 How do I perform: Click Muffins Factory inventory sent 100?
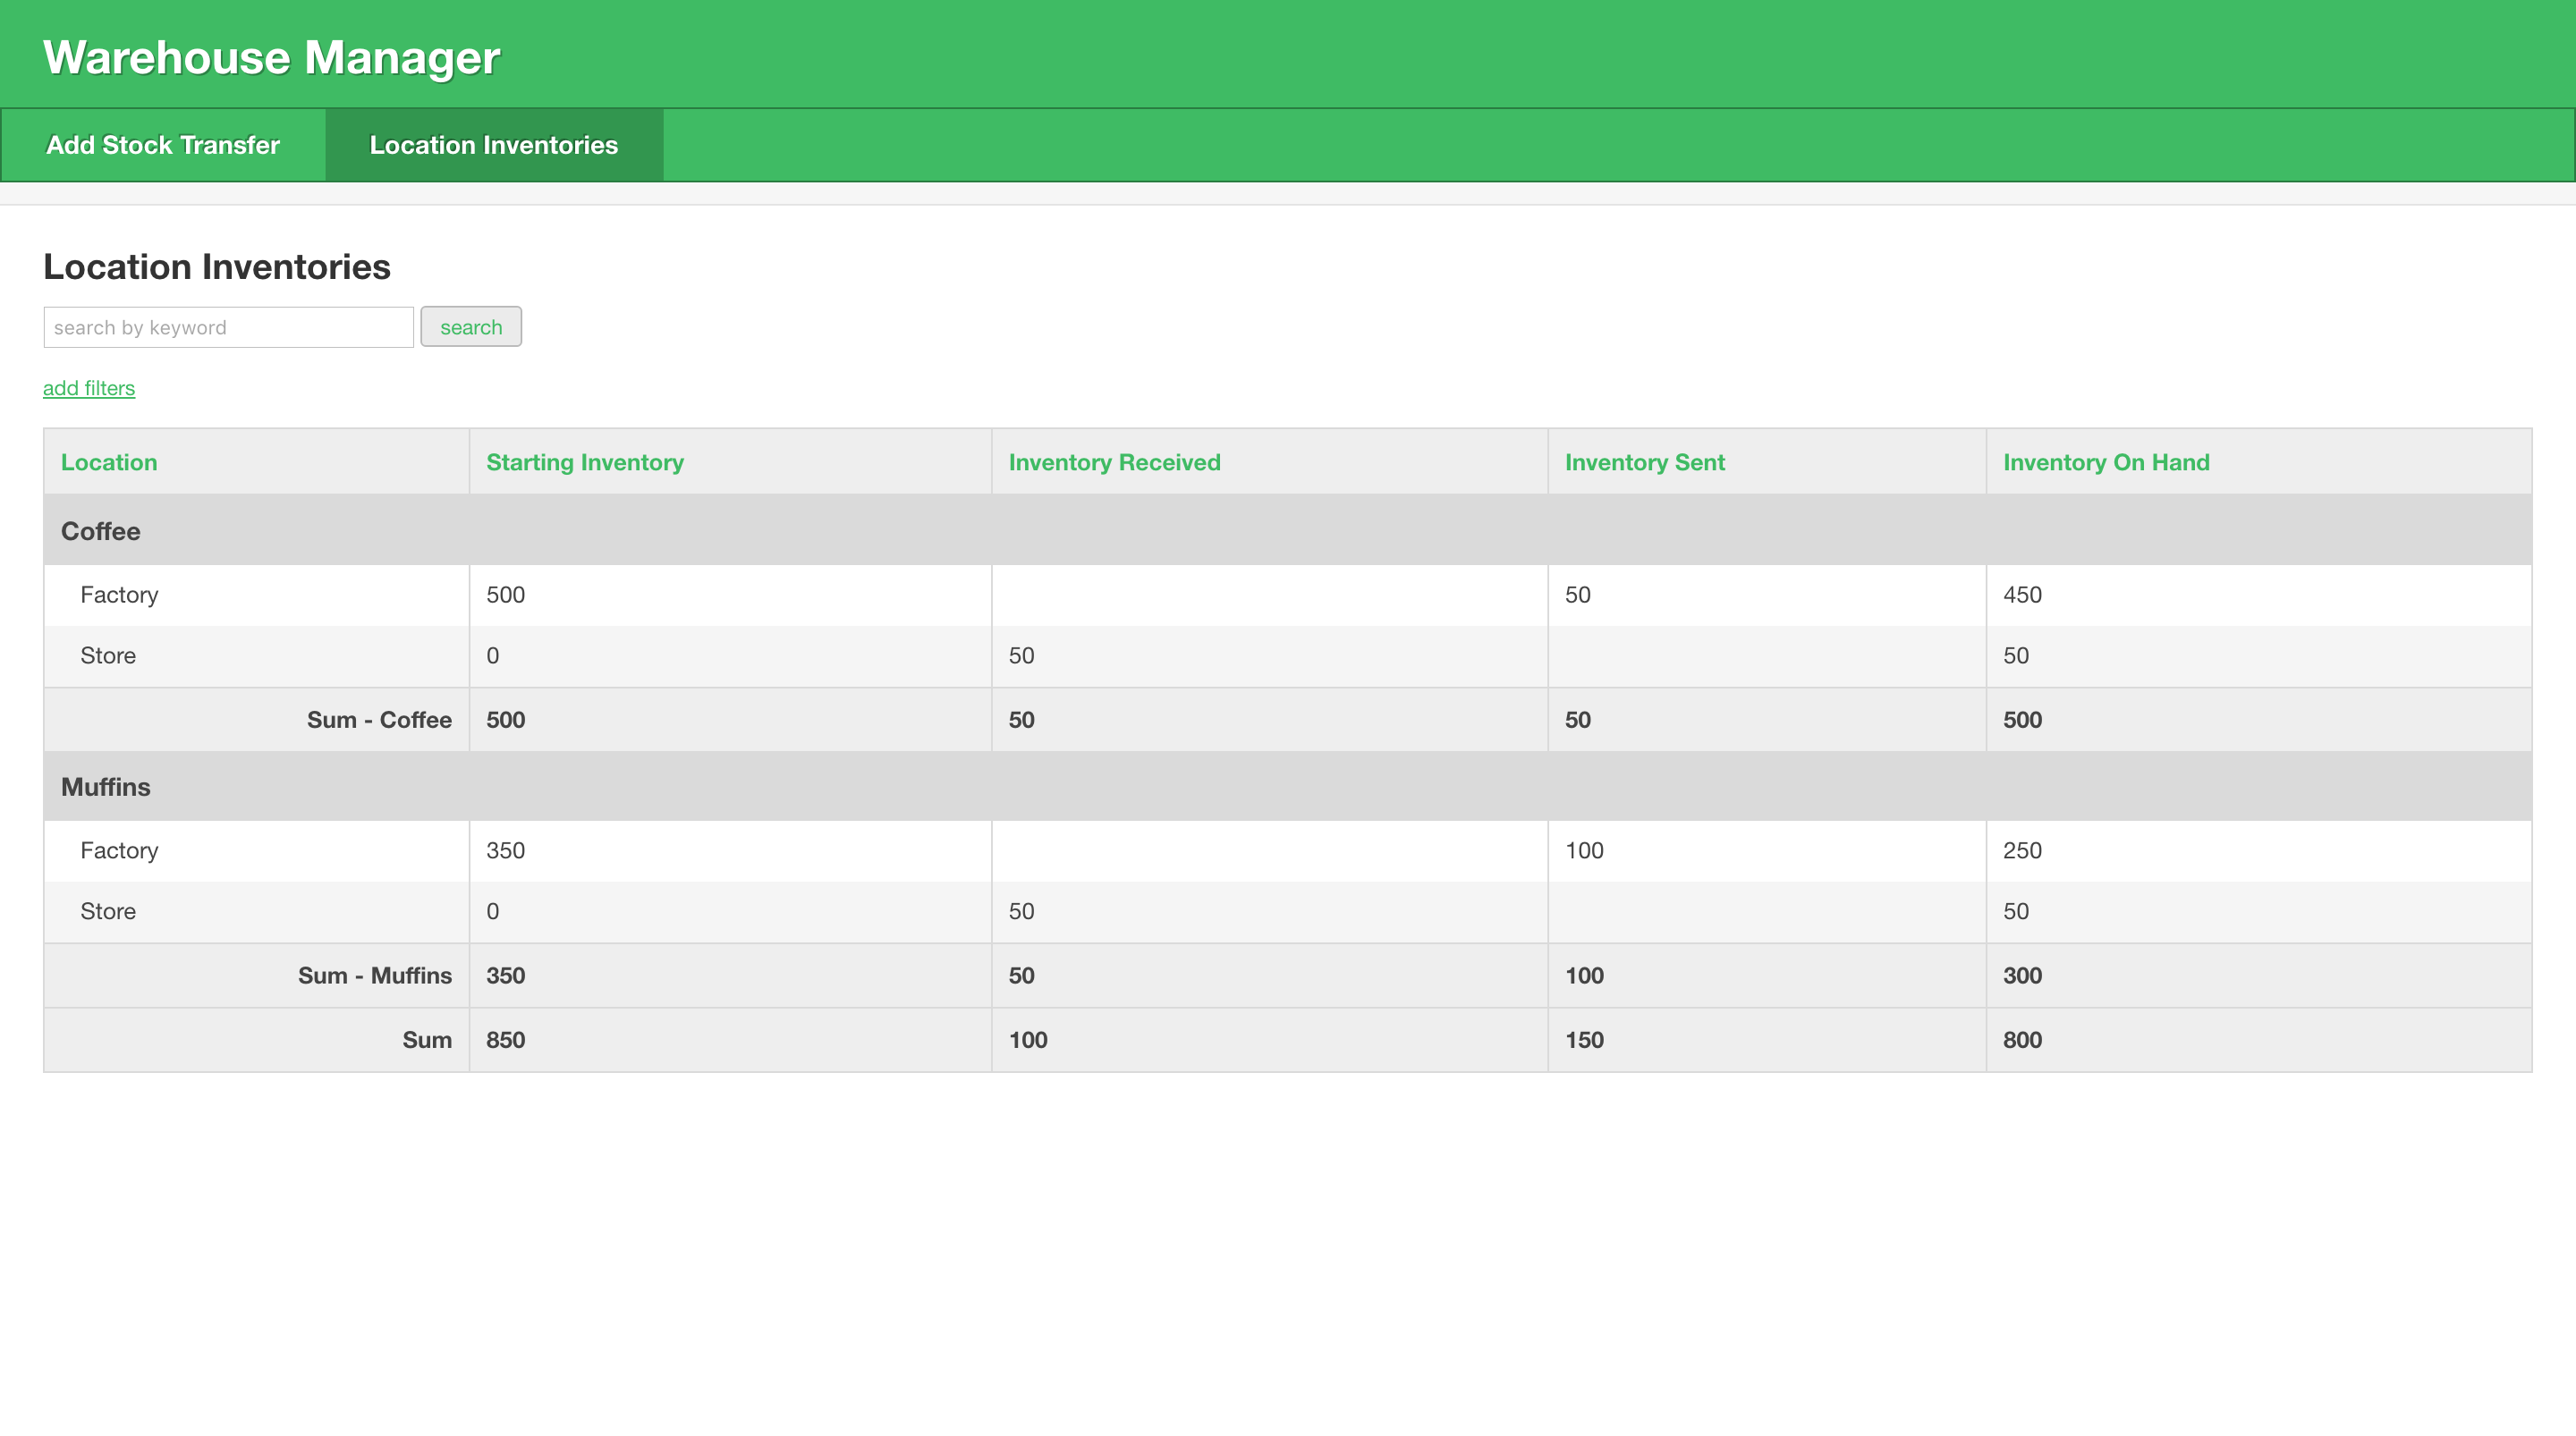(x=1584, y=851)
